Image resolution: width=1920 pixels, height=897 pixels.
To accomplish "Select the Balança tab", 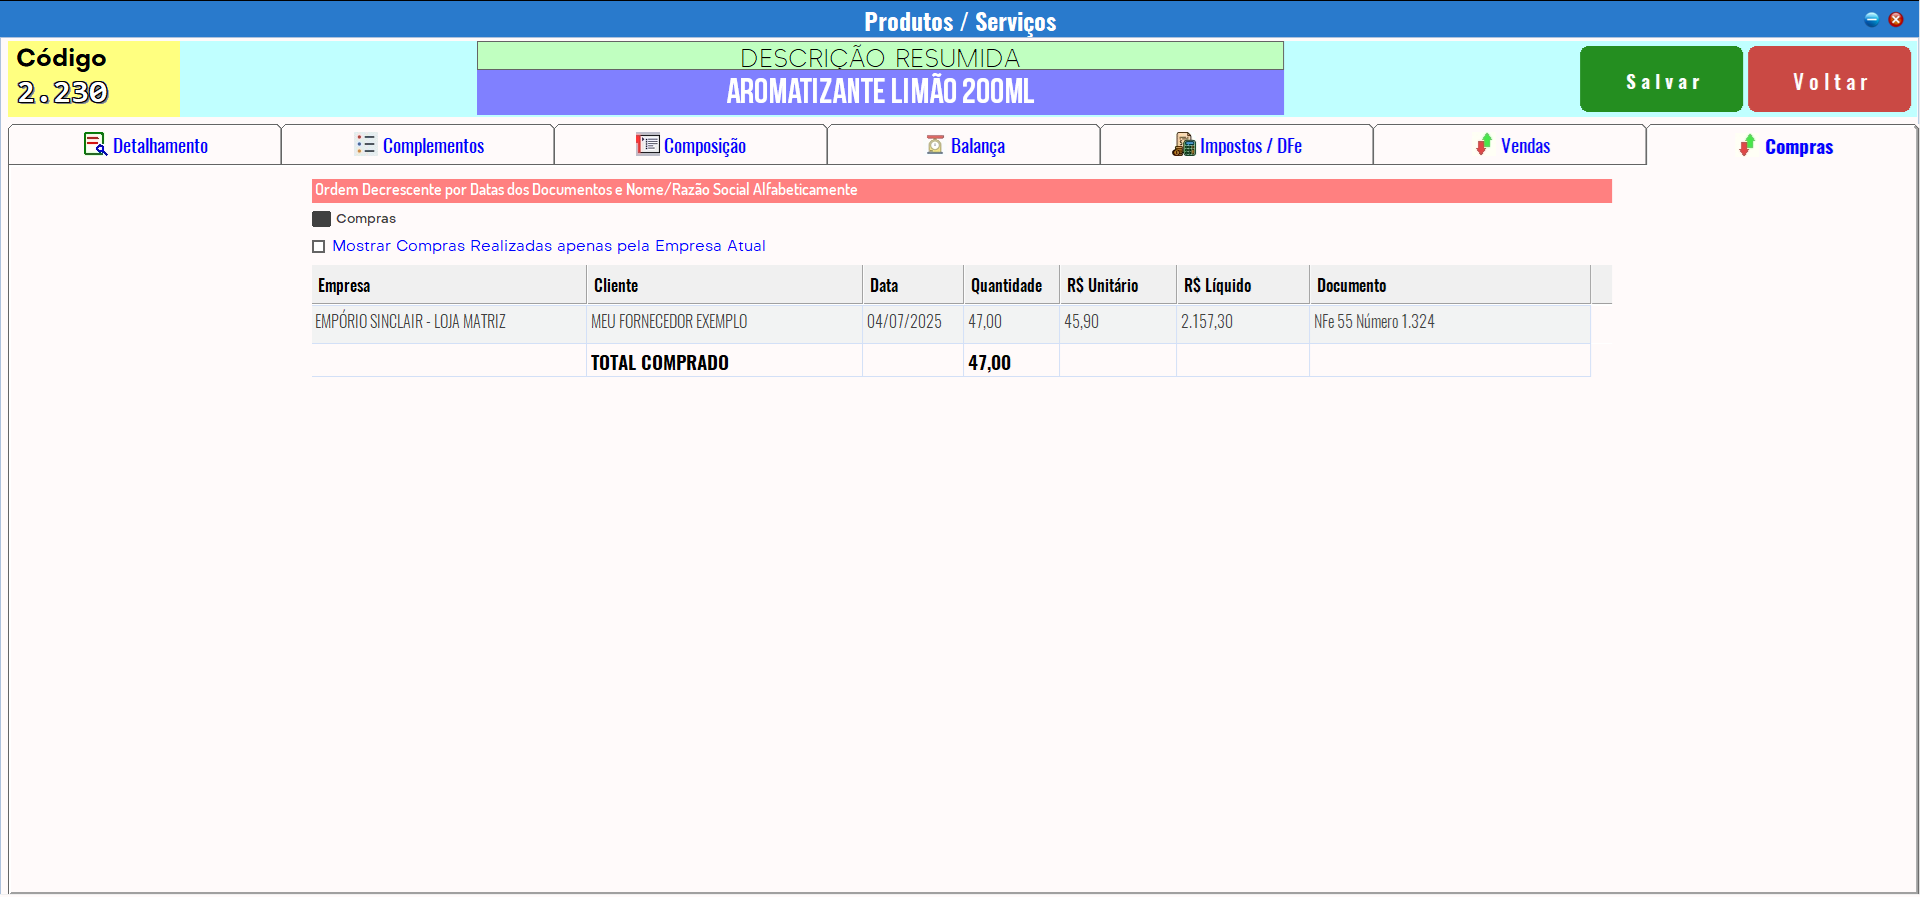I will (x=964, y=145).
